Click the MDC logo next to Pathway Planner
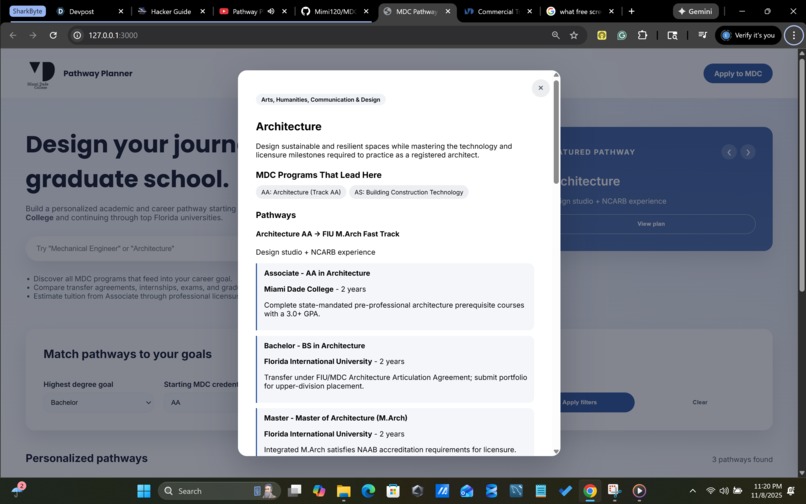The image size is (806, 504). coord(41,75)
